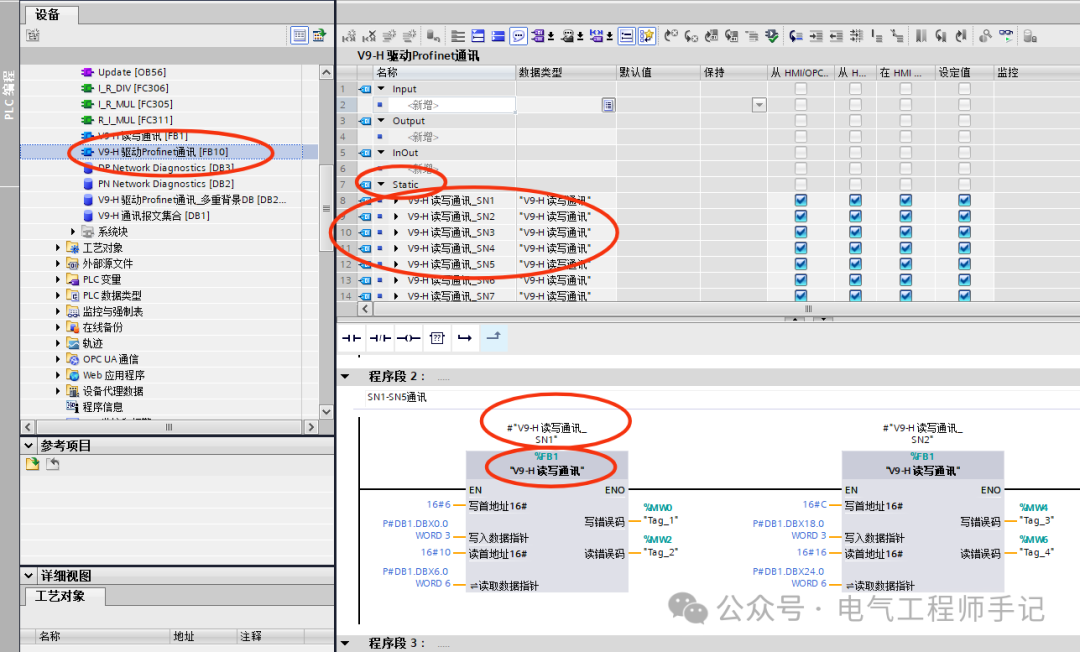Collapse the 参考项目 panel
Image resolution: width=1080 pixels, height=652 pixels.
coord(28,445)
